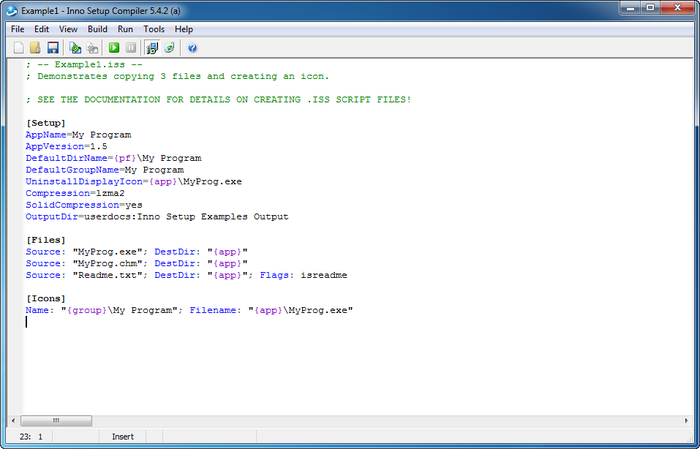Click the Target Setup toolbar icon
The image size is (700, 449).
click(152, 47)
